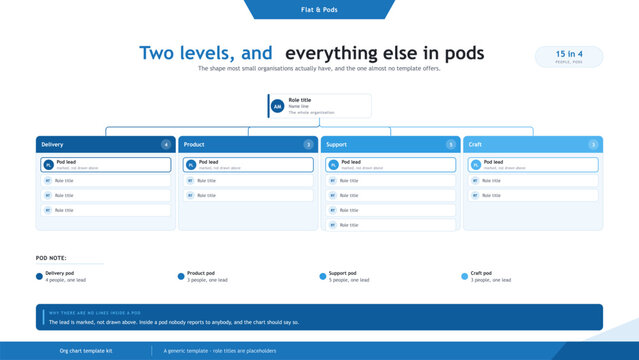The height and width of the screenshot is (360, 639).
Task: Select the Flat & Pods tab at top
Action: (x=319, y=9)
